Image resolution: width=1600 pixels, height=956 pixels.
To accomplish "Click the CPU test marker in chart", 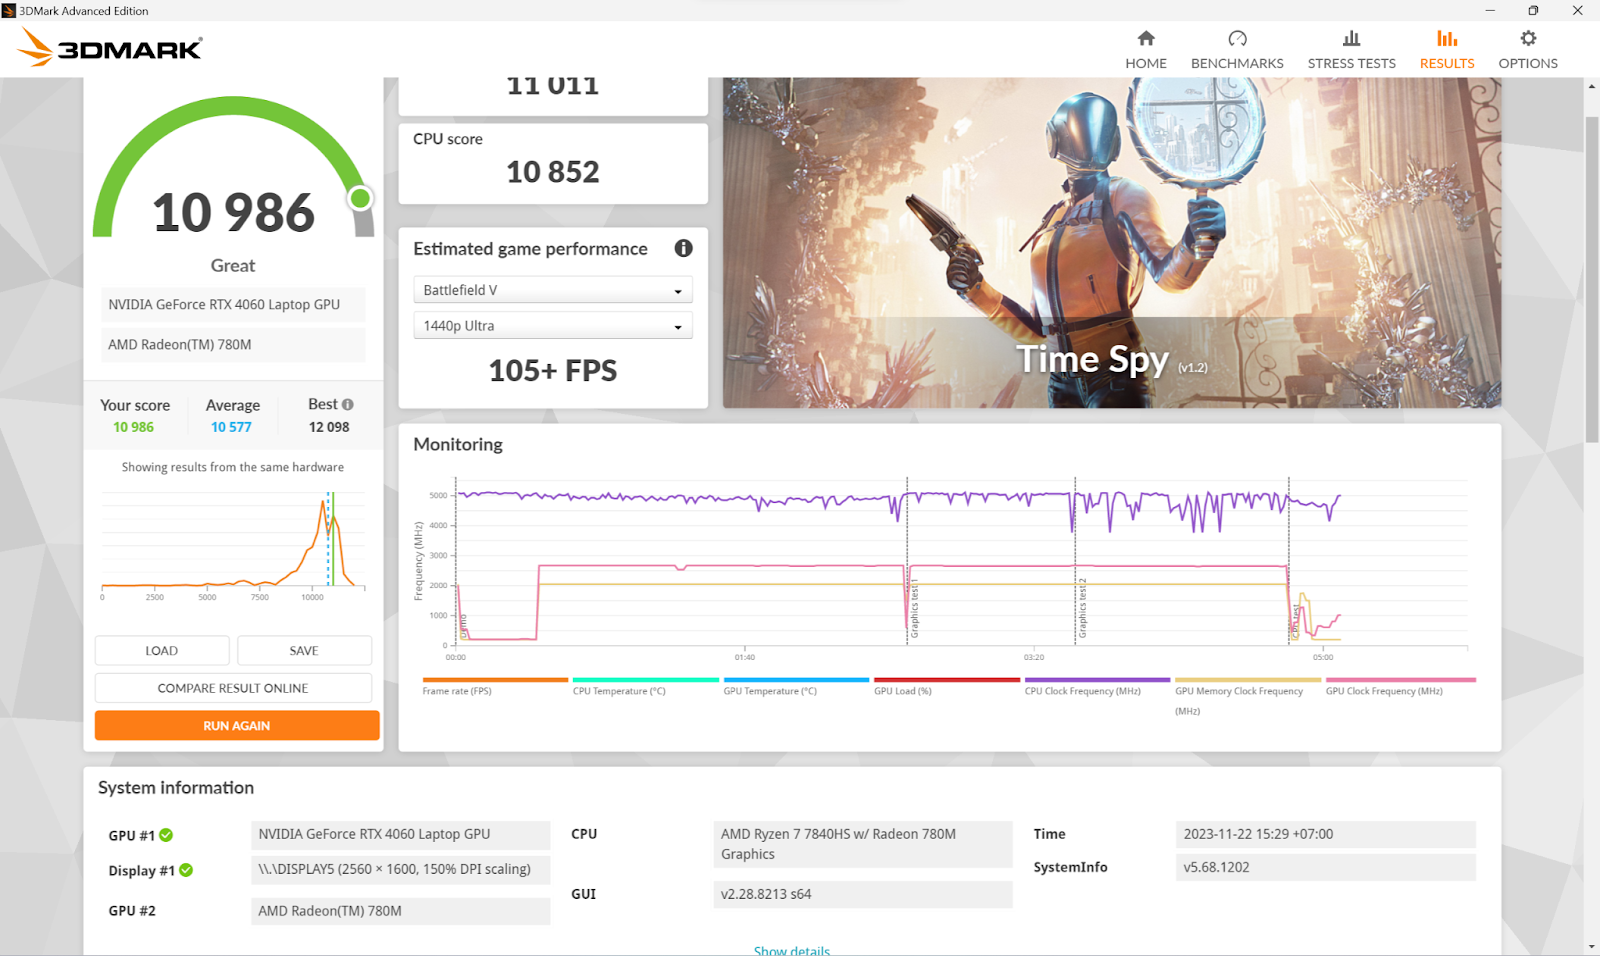I will 1296,621.
